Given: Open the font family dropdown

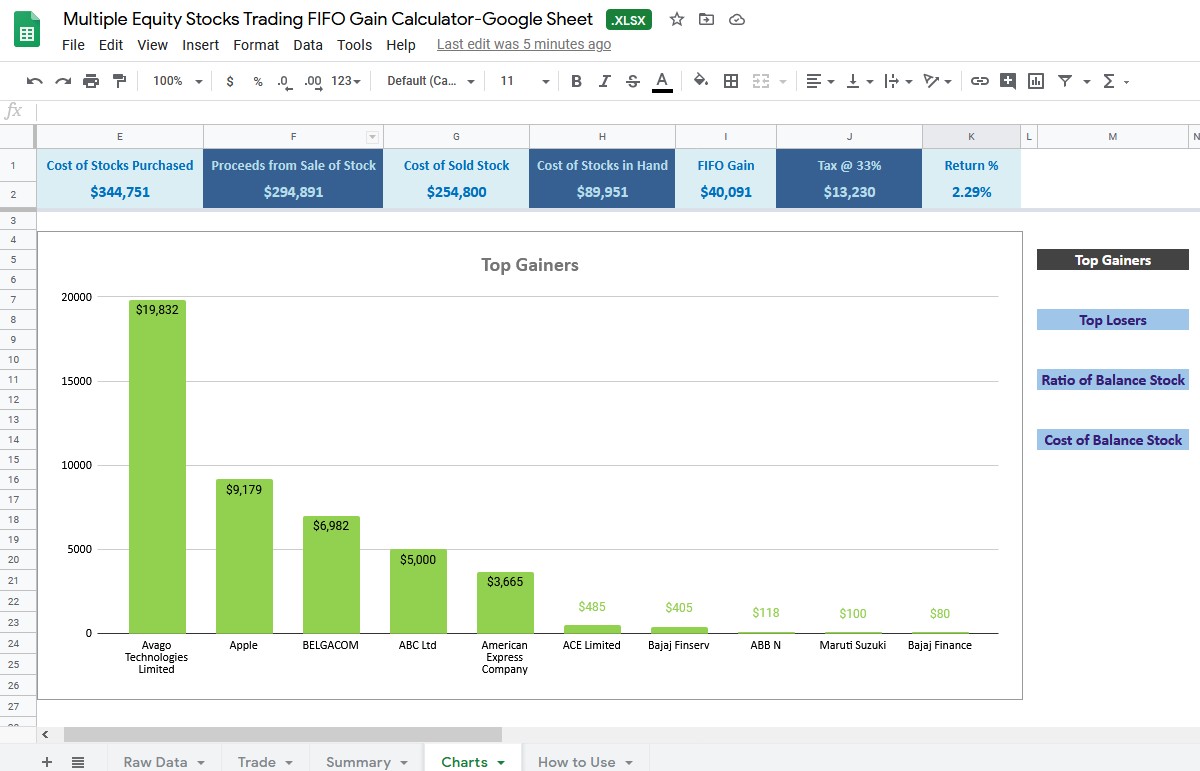Looking at the screenshot, I should click(x=431, y=81).
